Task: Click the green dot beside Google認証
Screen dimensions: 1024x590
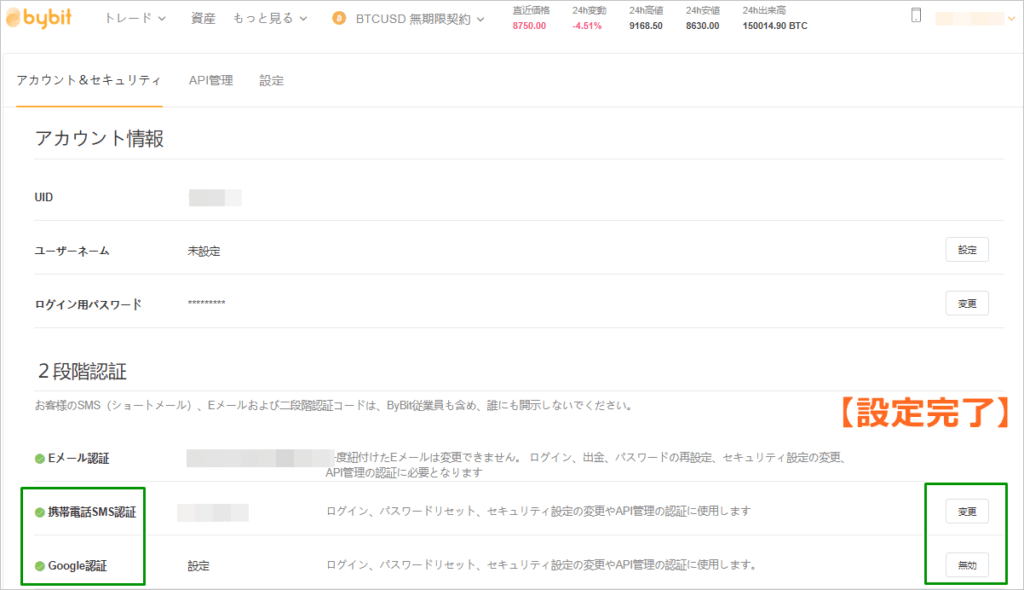Action: [40, 566]
